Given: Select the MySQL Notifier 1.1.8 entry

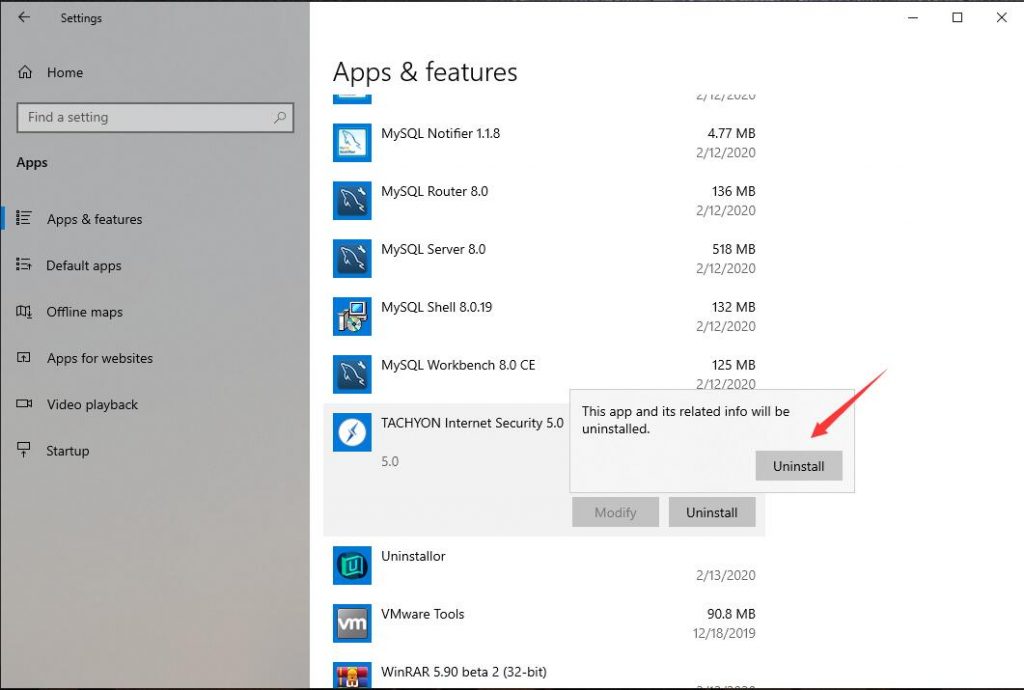Looking at the screenshot, I should [441, 133].
